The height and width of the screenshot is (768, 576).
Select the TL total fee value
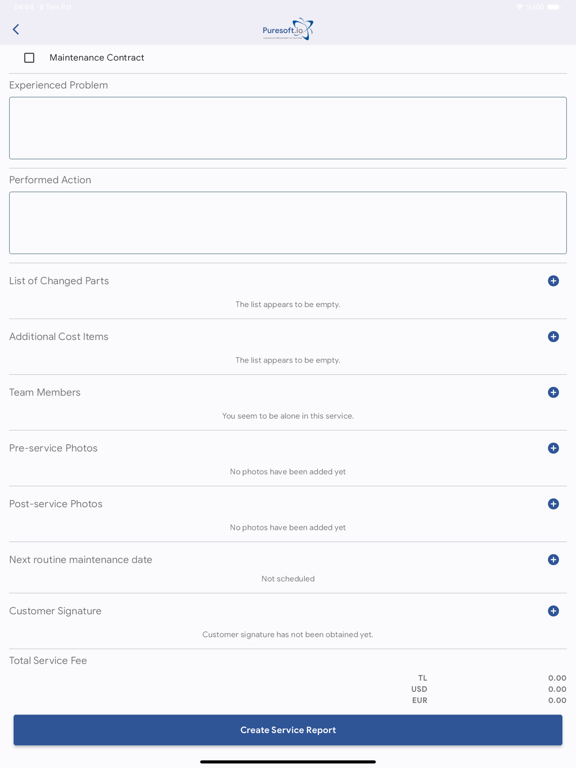[x=557, y=678]
